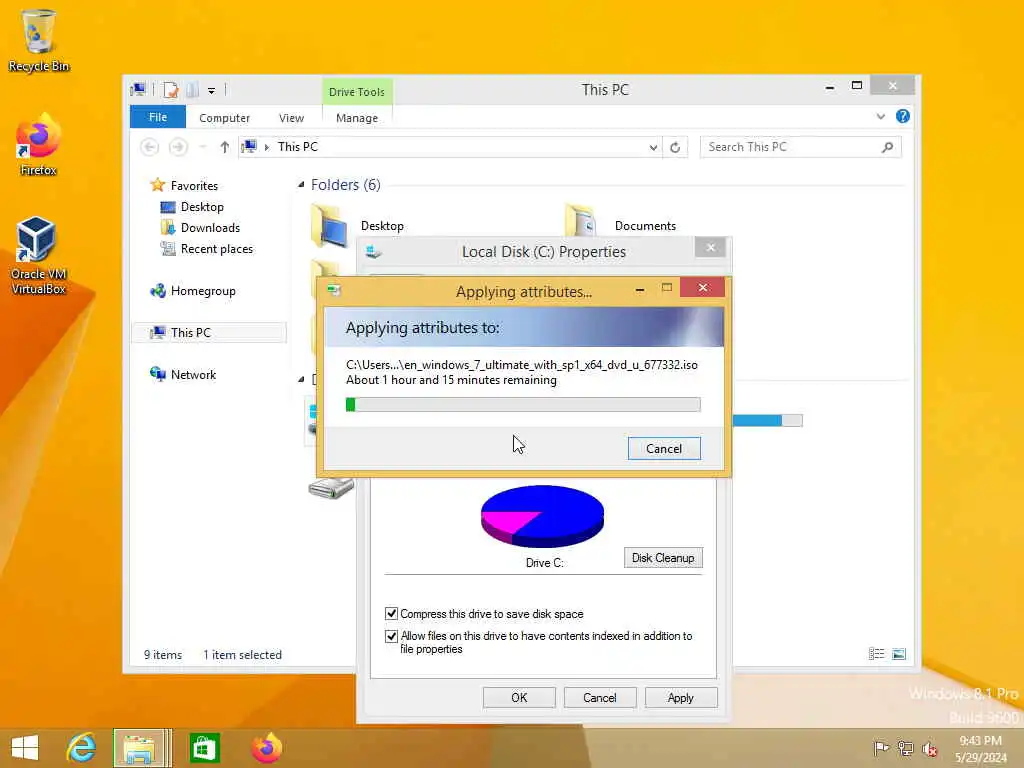
Task: Uncheck Compress this drive to save disk space
Action: tap(391, 614)
